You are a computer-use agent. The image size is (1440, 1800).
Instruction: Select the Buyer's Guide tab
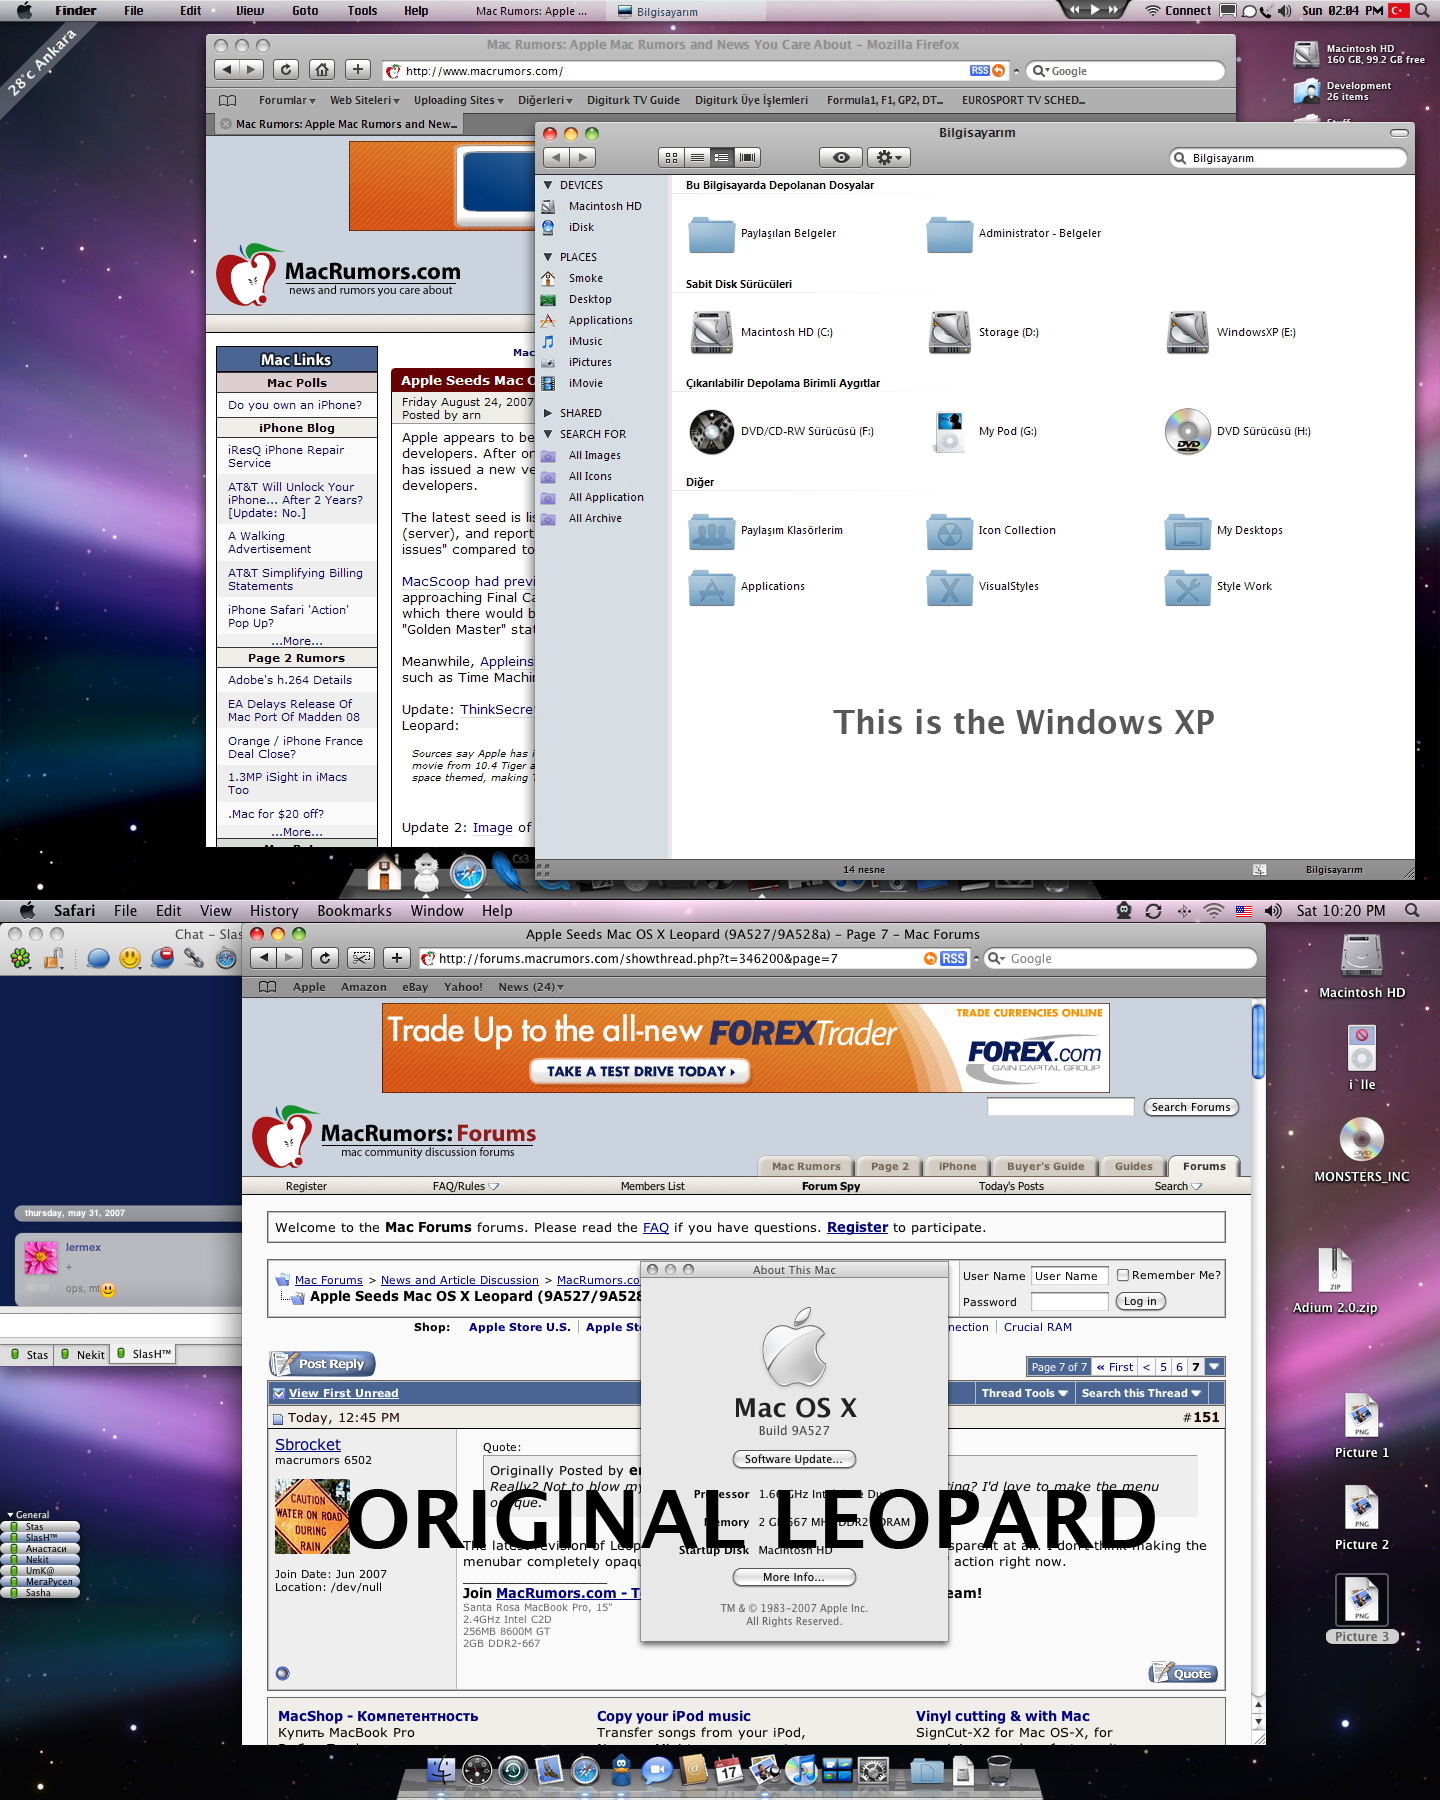(1045, 1166)
